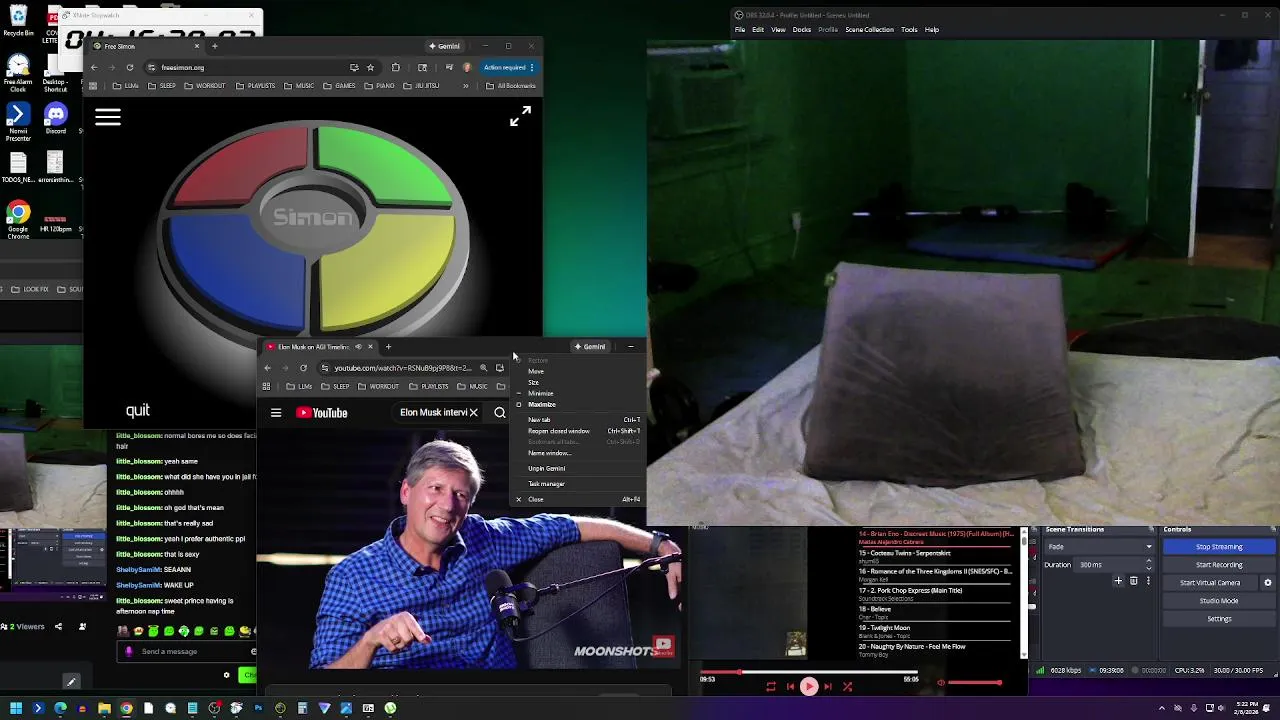This screenshot has width=1280, height=720.
Task: Go back in the Free Simon browser window
Action: (x=94, y=67)
